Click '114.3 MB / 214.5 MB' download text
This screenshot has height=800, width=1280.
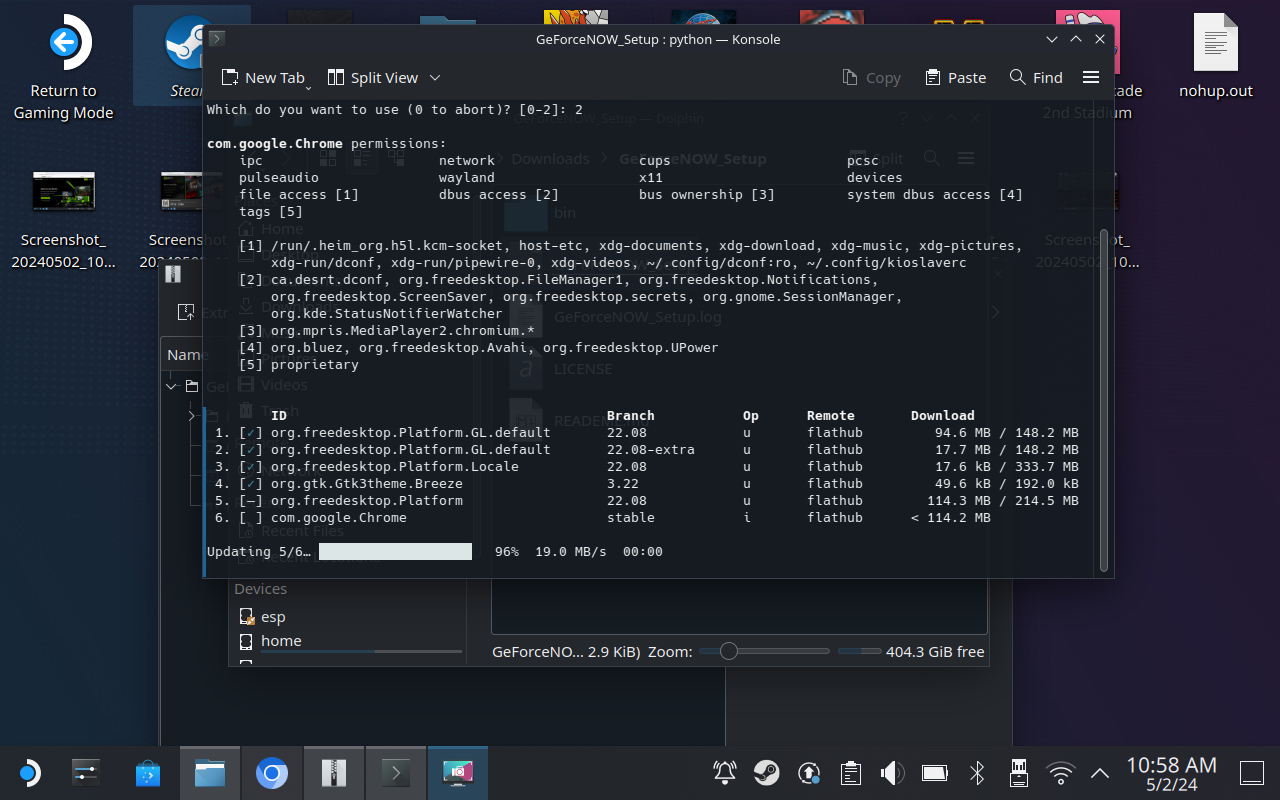(x=1002, y=501)
